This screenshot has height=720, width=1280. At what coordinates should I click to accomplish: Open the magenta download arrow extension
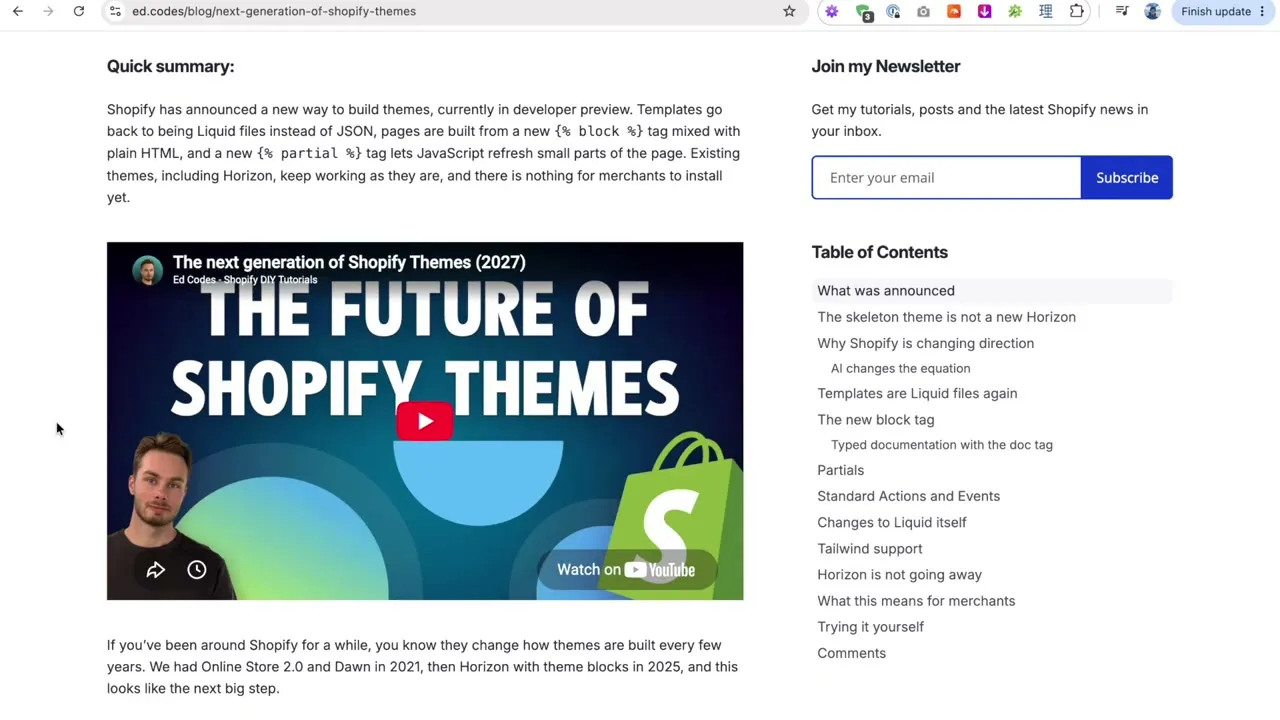click(x=984, y=11)
